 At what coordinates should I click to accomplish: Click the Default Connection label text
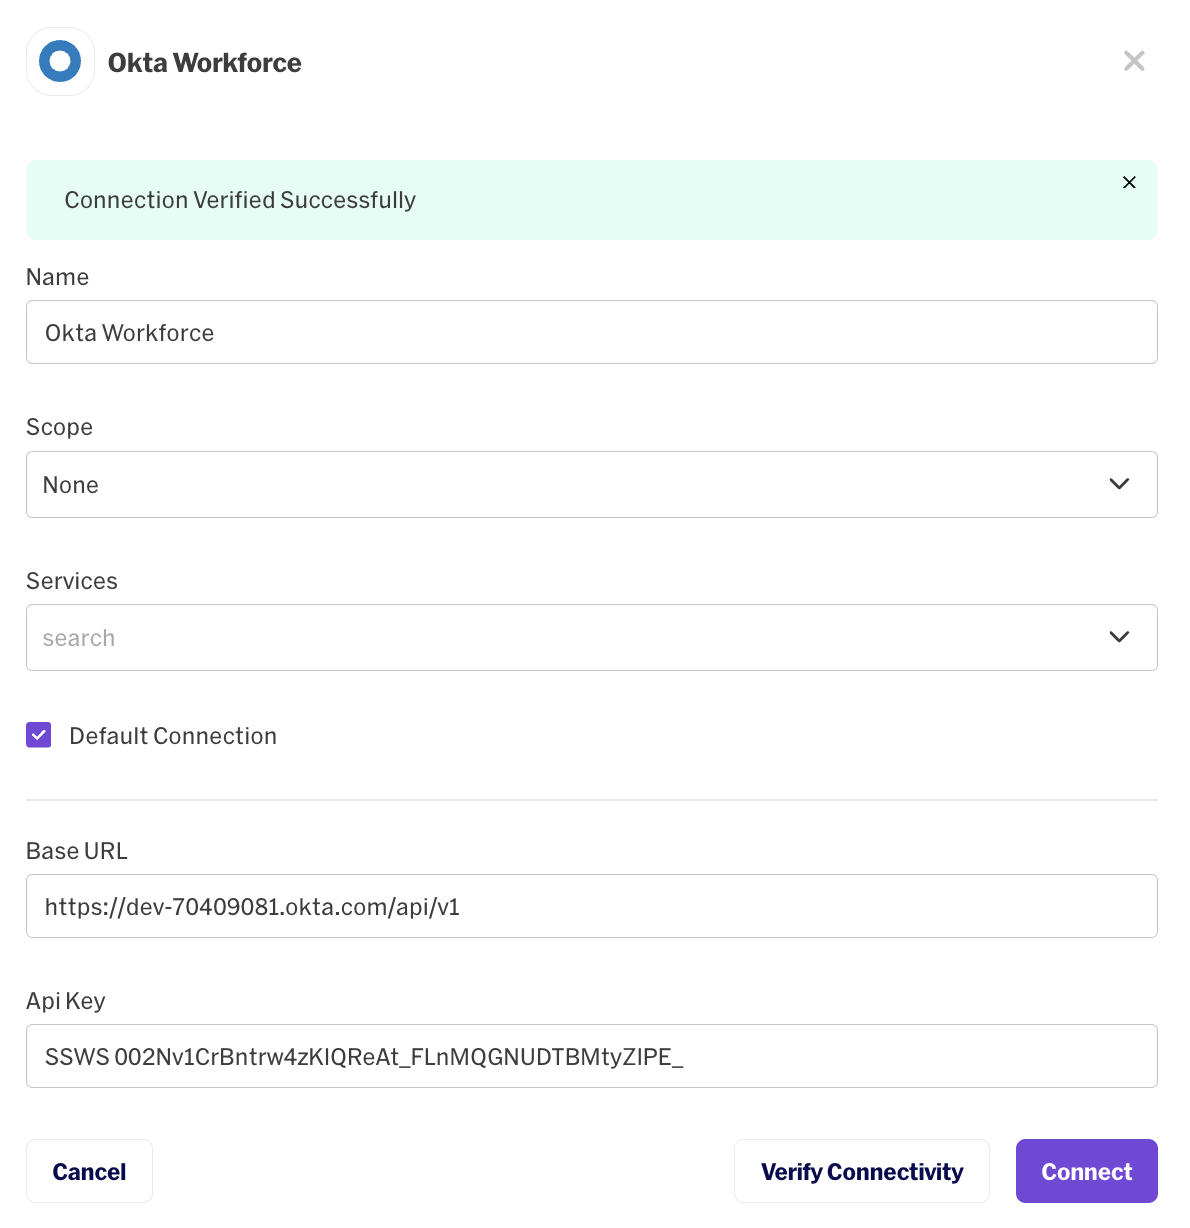[x=173, y=736]
